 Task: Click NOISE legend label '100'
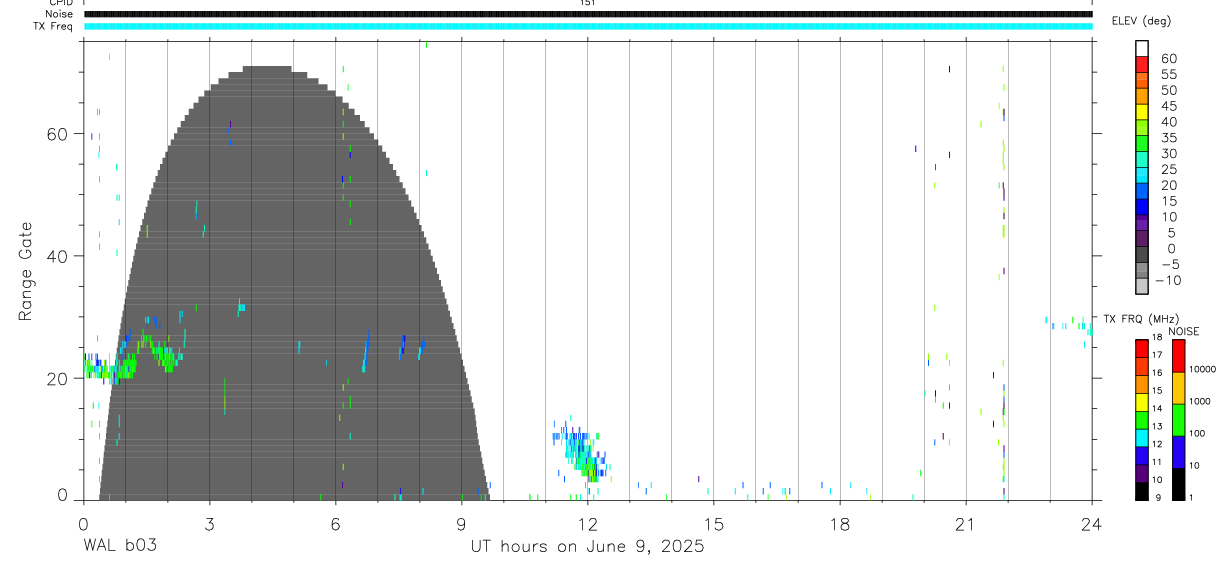pyautogui.click(x=1198, y=434)
